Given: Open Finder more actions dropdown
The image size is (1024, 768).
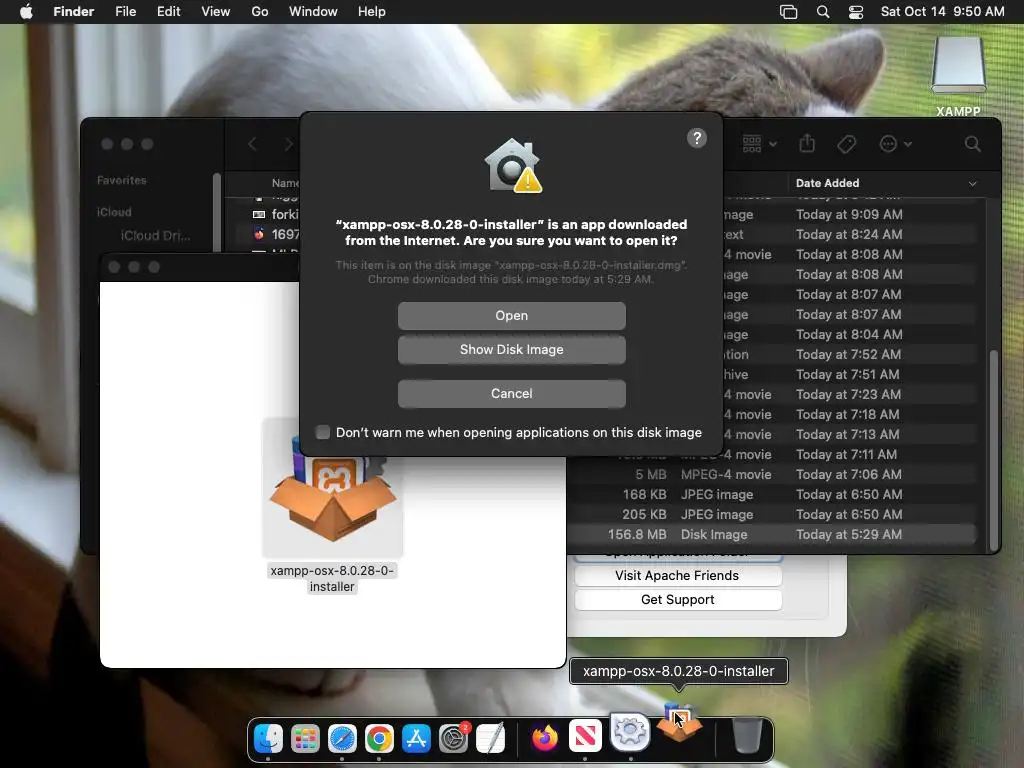Looking at the screenshot, I should pyautogui.click(x=895, y=144).
